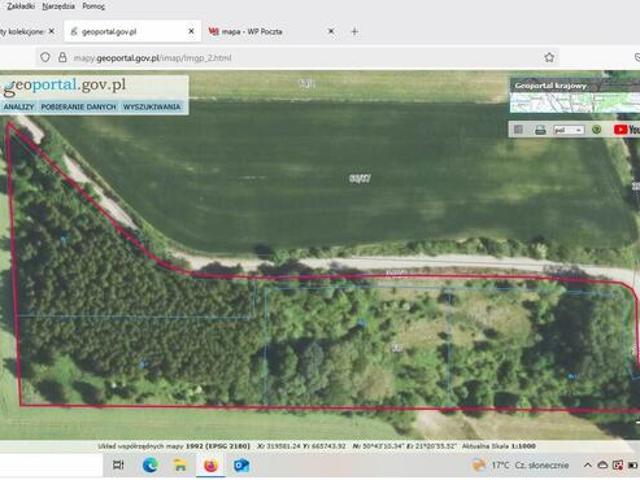Click the map layers grid icon

click(x=518, y=129)
